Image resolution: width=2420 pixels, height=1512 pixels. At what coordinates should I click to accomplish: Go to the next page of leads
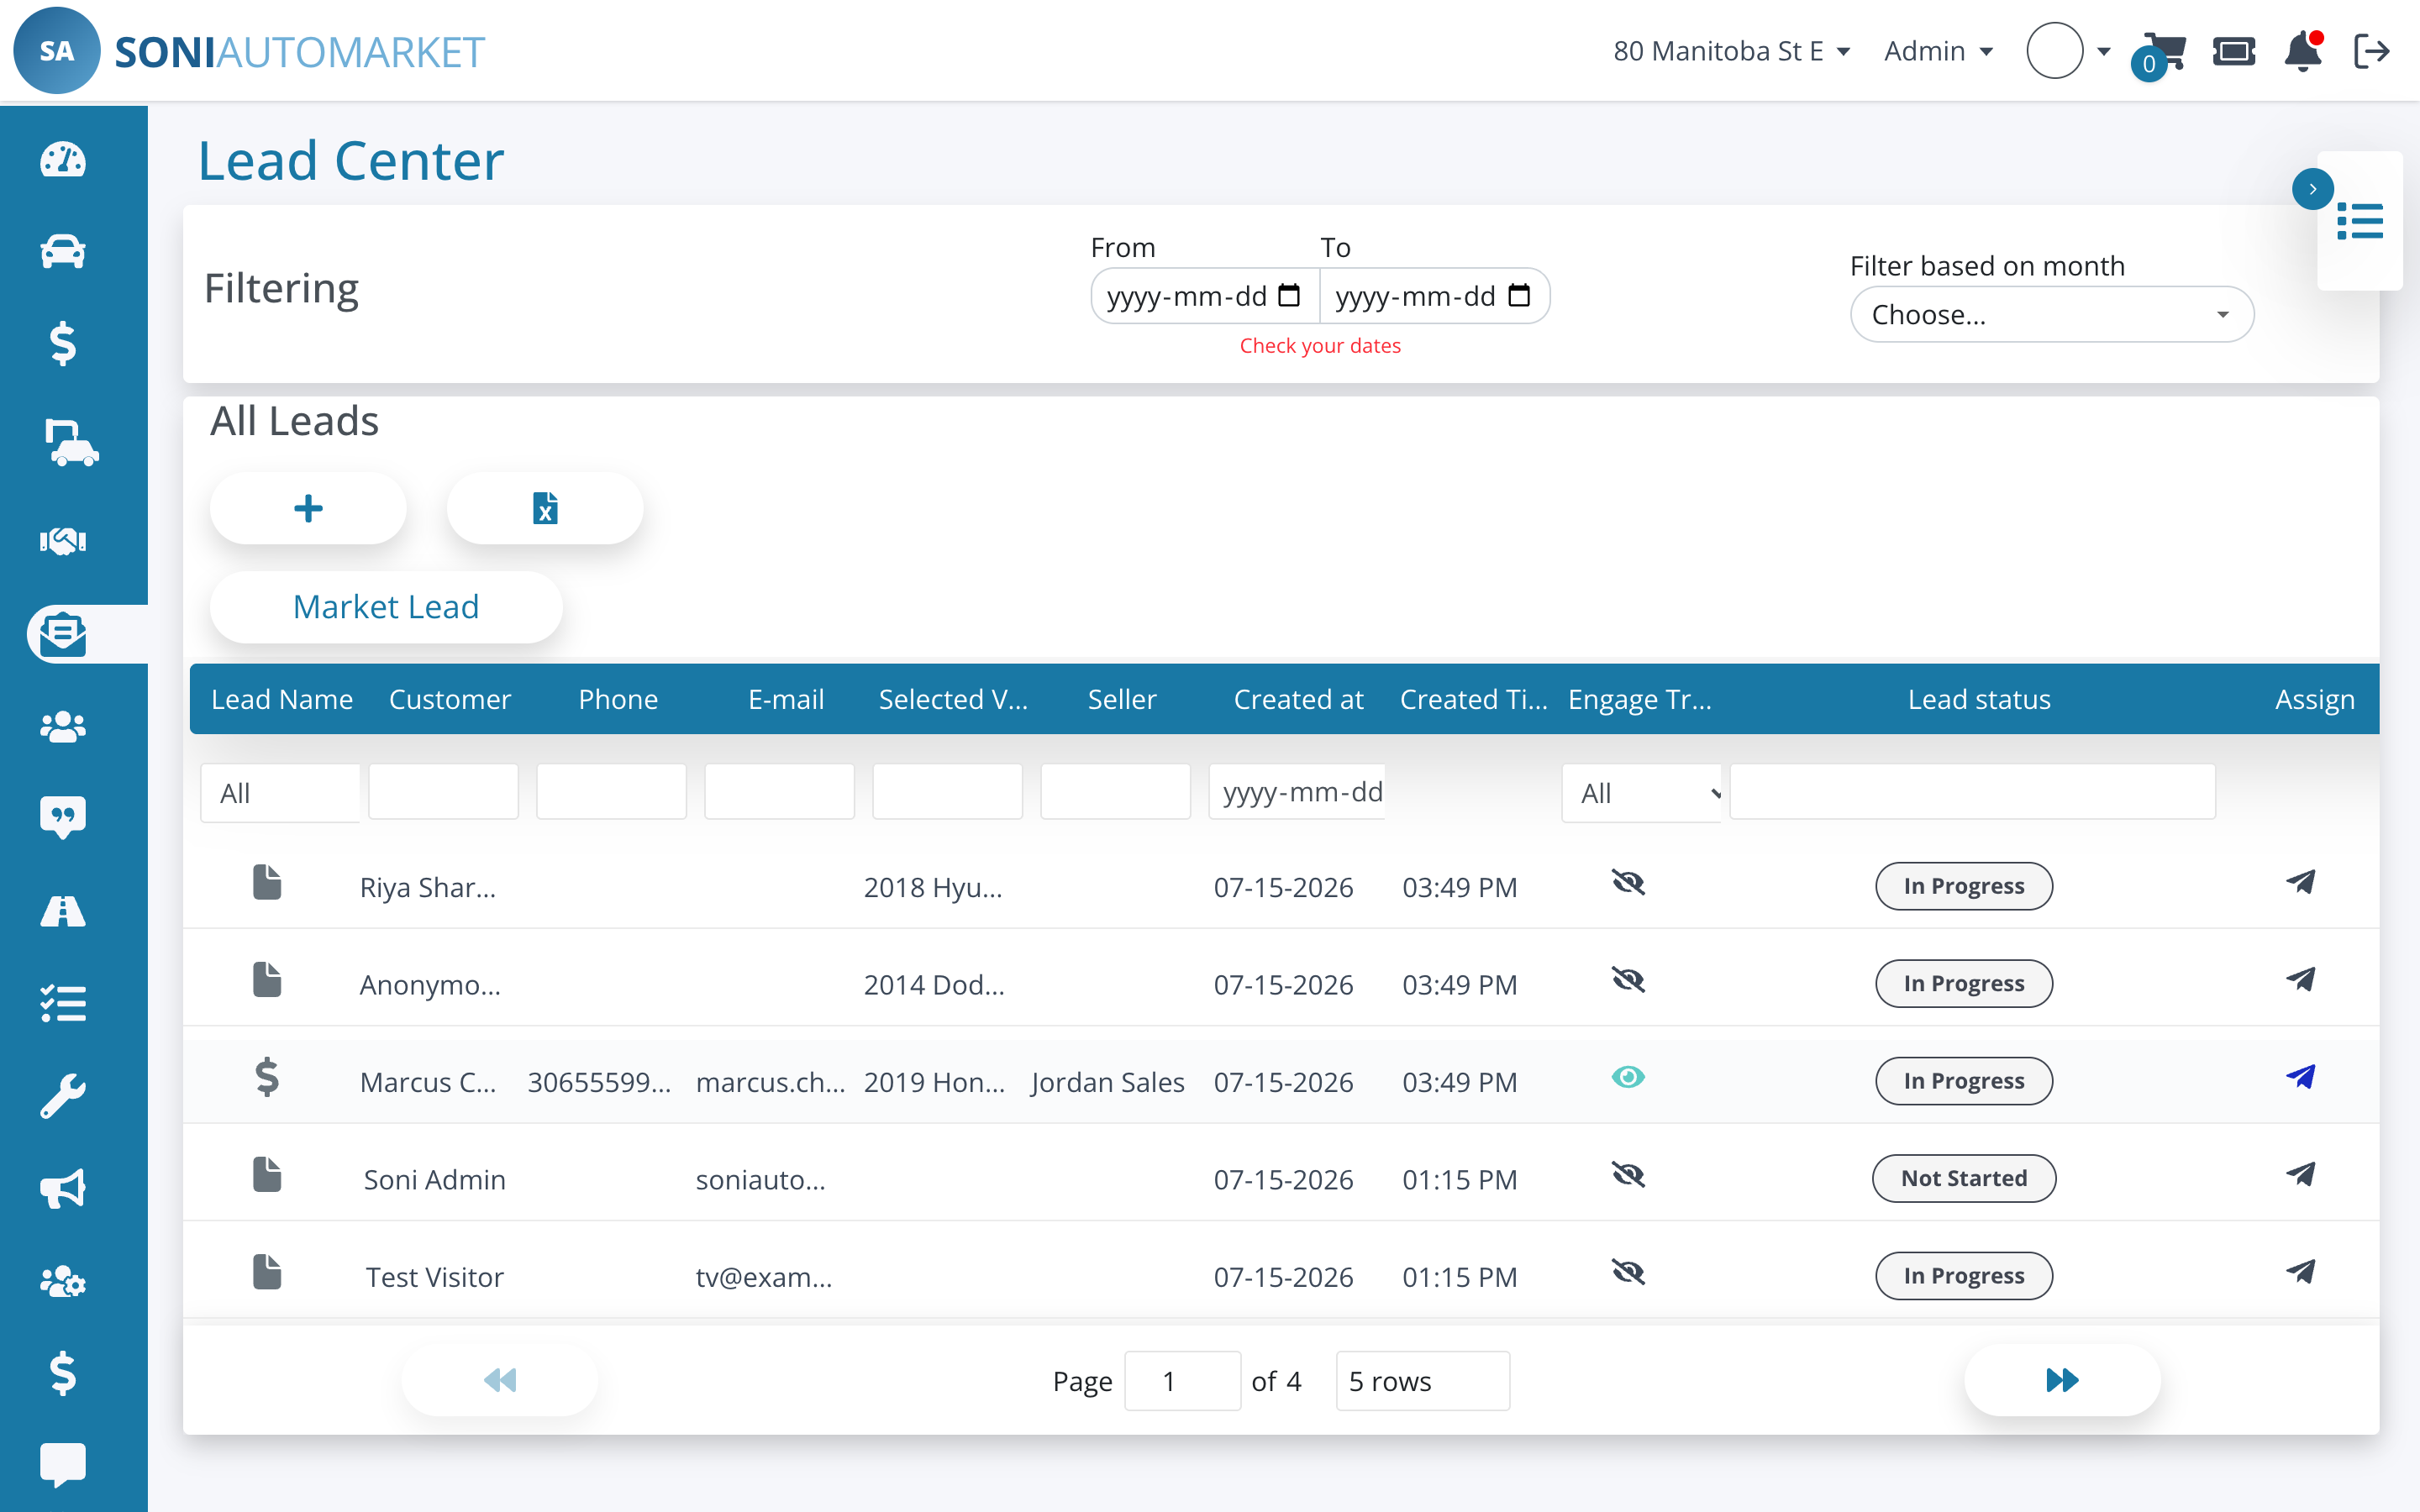tap(2061, 1381)
